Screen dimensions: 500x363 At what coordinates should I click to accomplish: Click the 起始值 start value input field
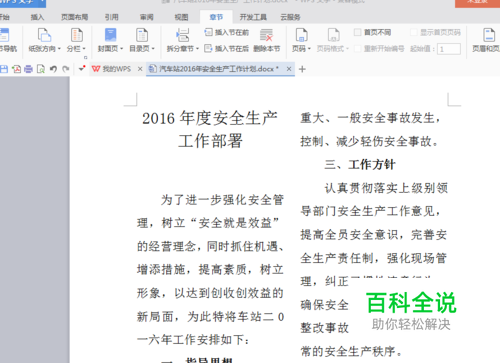tap(449, 49)
